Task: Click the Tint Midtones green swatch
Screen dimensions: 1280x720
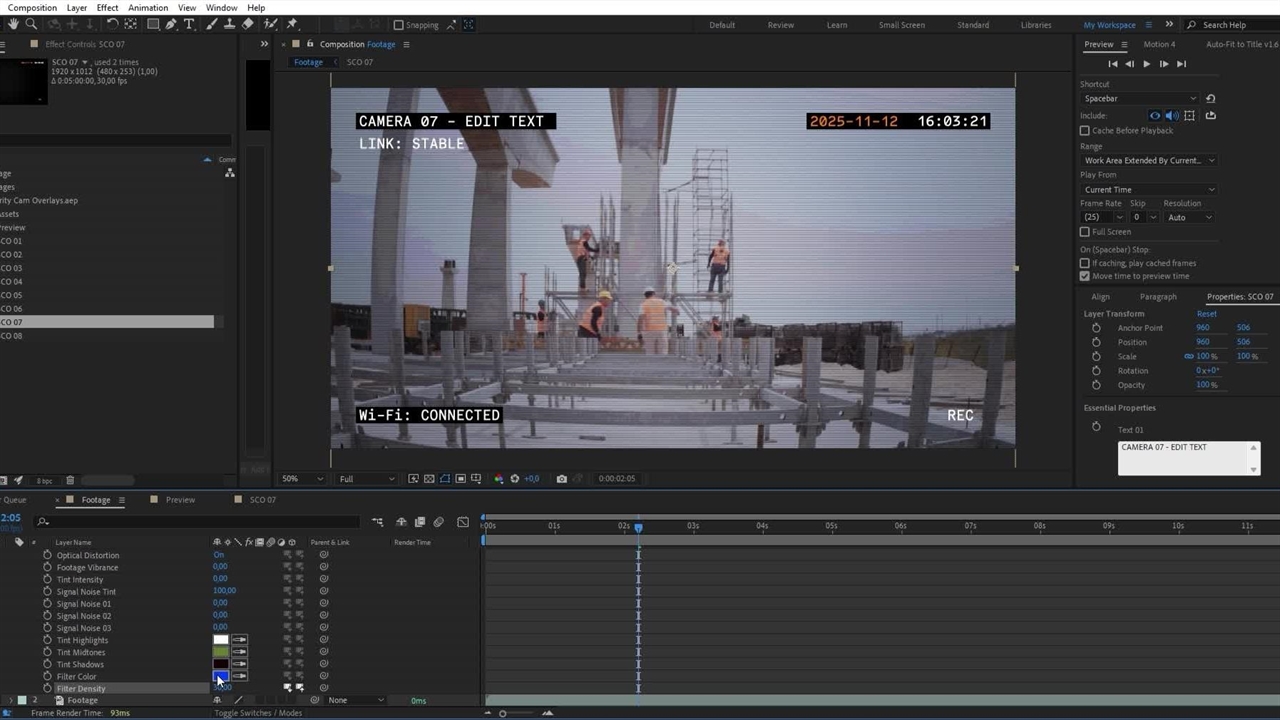Action: (x=221, y=652)
